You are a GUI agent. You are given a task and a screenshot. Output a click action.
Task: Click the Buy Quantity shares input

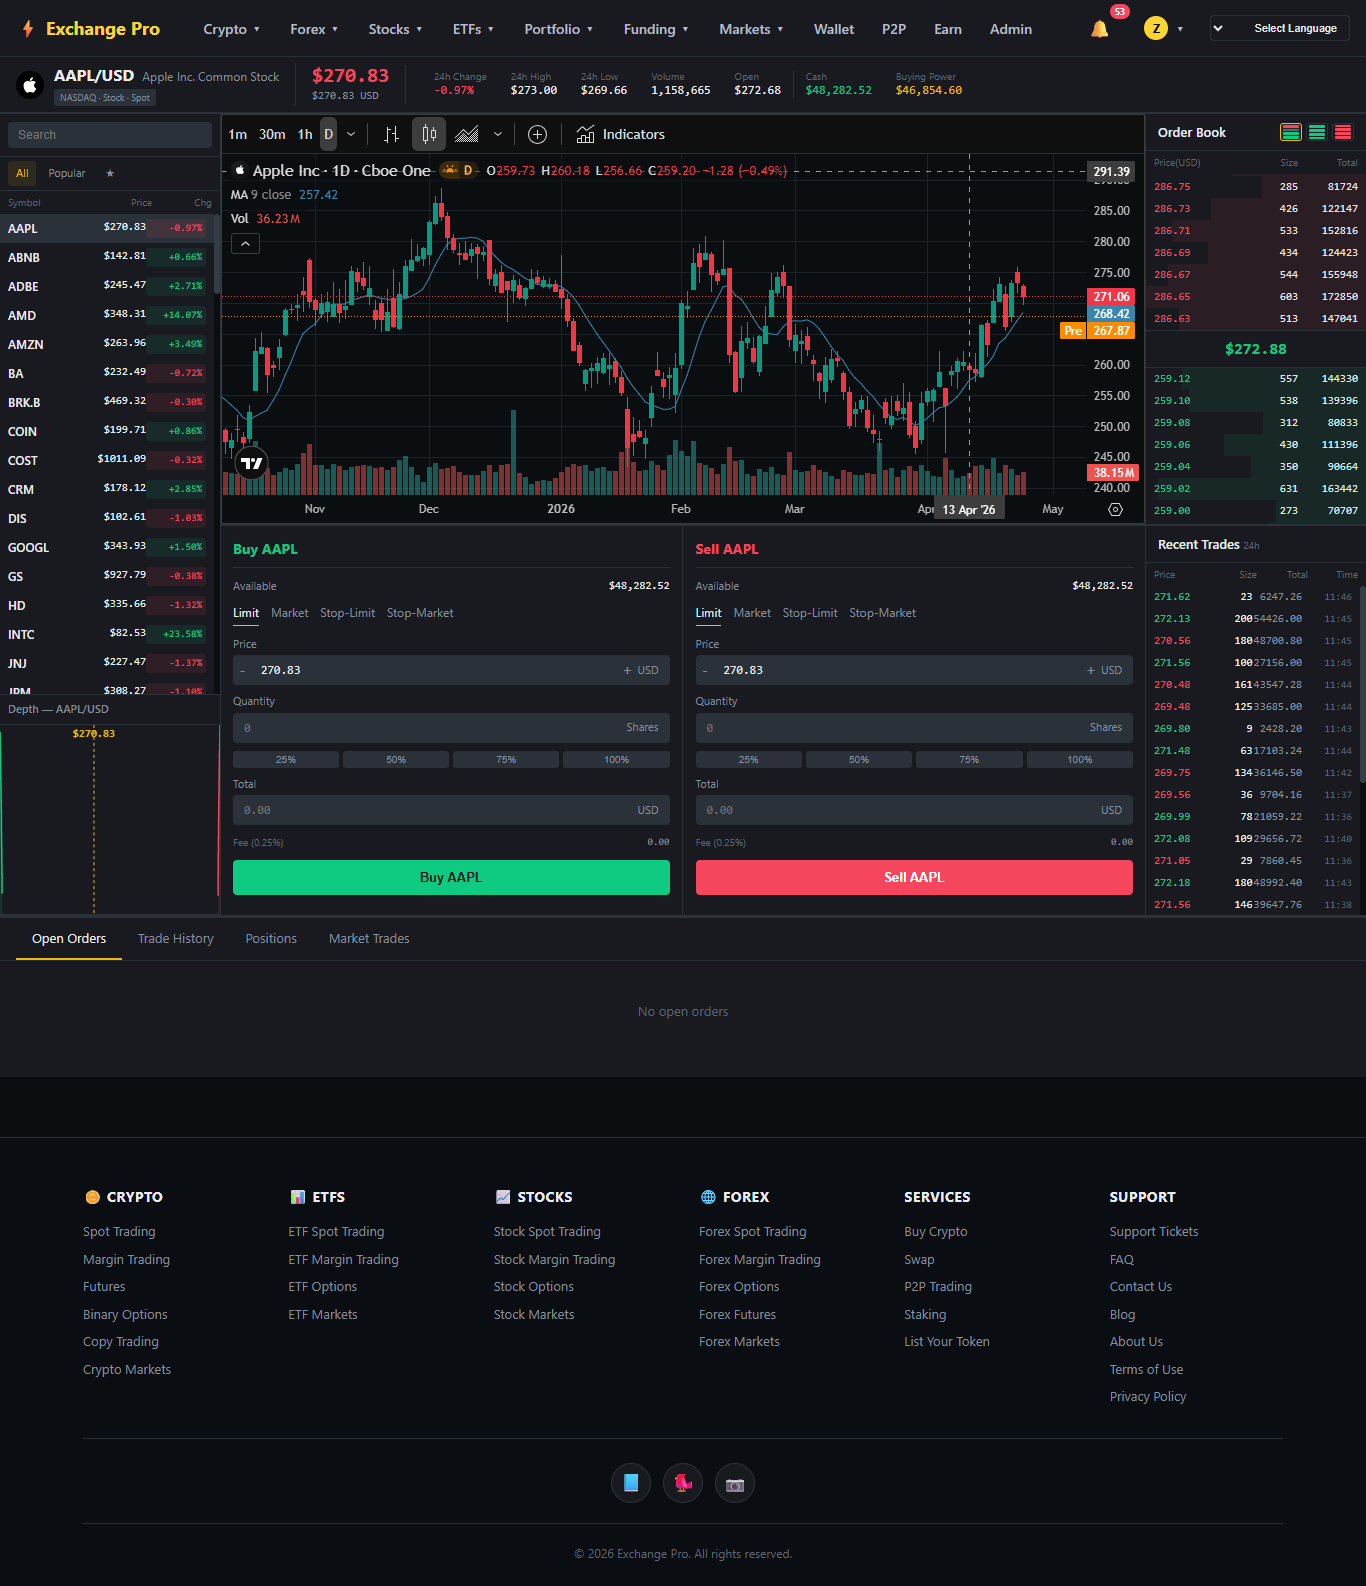pyautogui.click(x=451, y=727)
